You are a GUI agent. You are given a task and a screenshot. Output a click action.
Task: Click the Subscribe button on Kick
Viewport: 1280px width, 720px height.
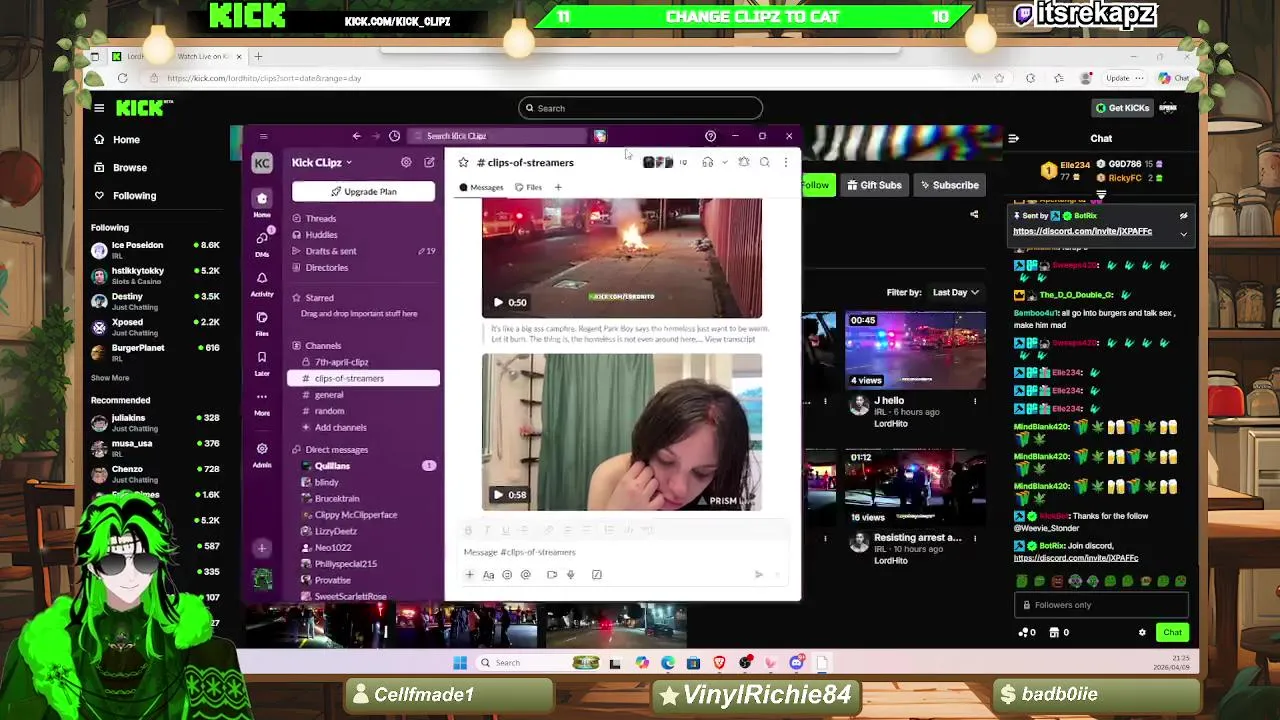coord(949,185)
